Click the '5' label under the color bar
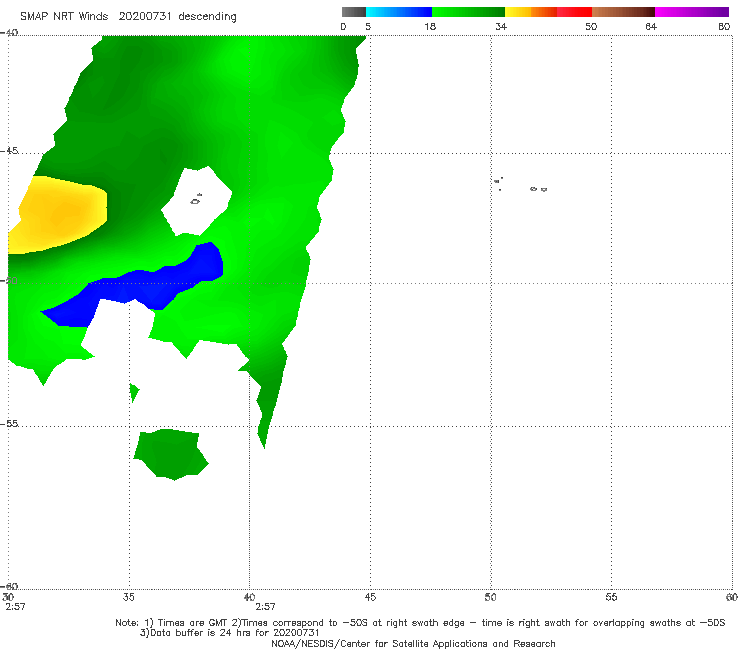 (368, 26)
